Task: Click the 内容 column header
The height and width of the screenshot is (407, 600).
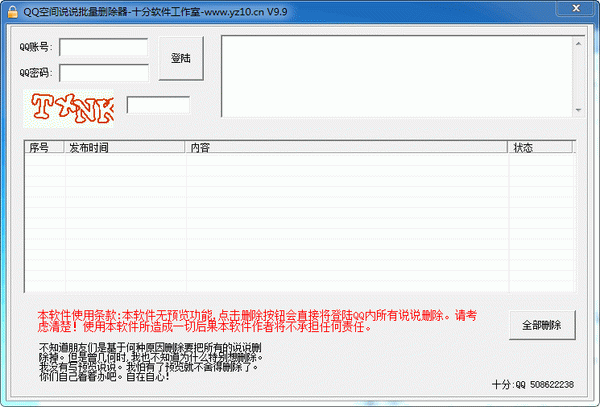Action: coord(346,148)
